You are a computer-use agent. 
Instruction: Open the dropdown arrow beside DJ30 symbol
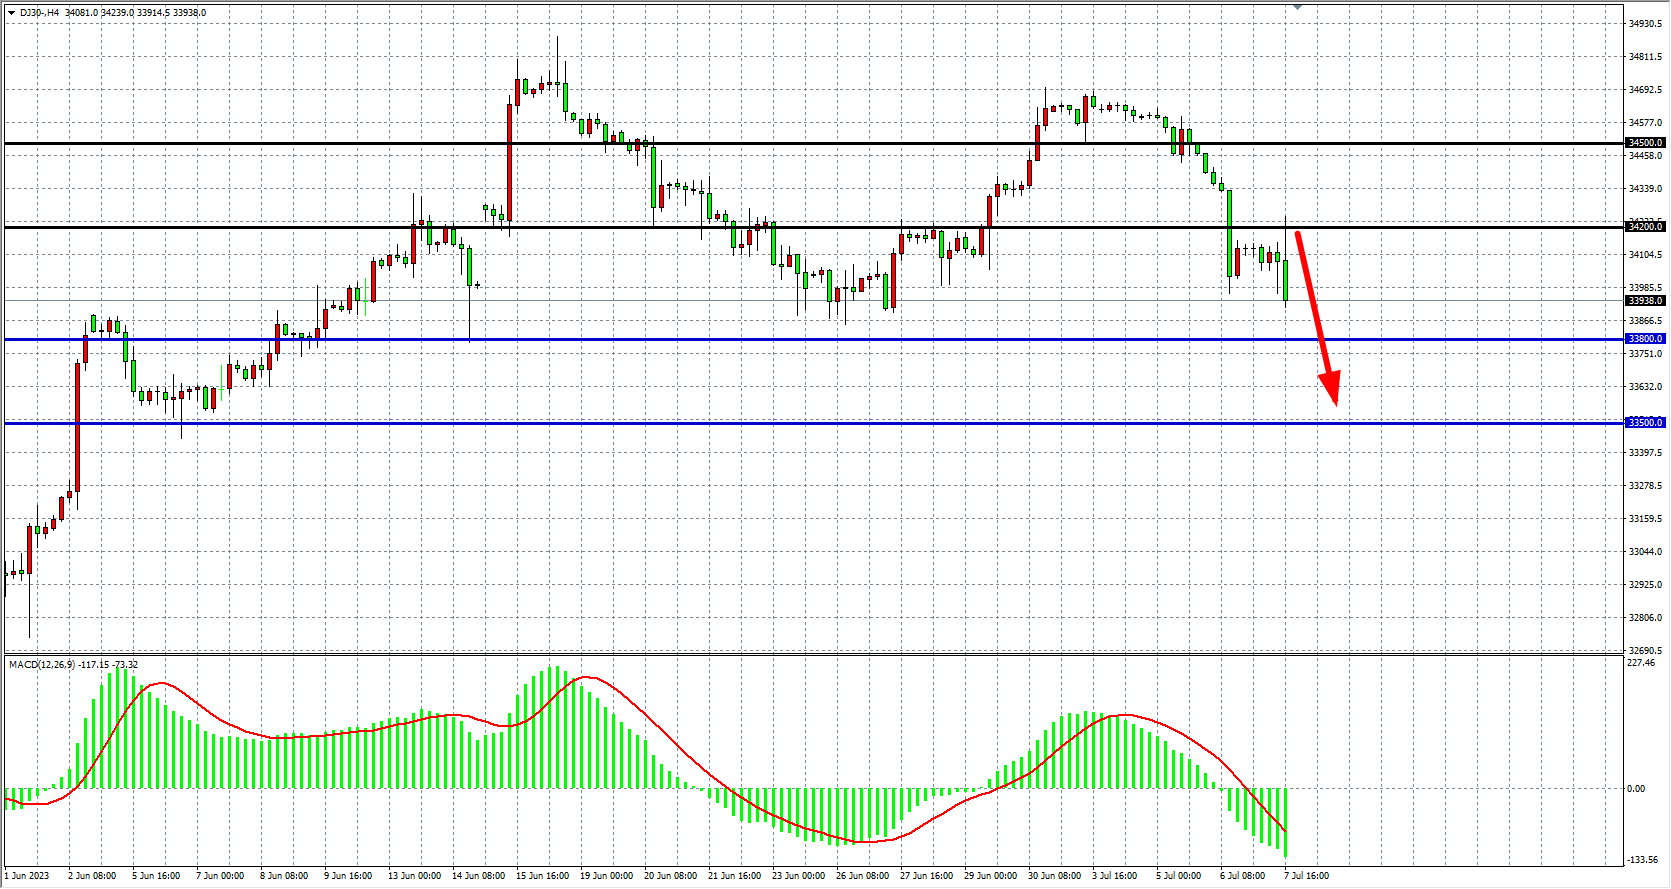(11, 13)
